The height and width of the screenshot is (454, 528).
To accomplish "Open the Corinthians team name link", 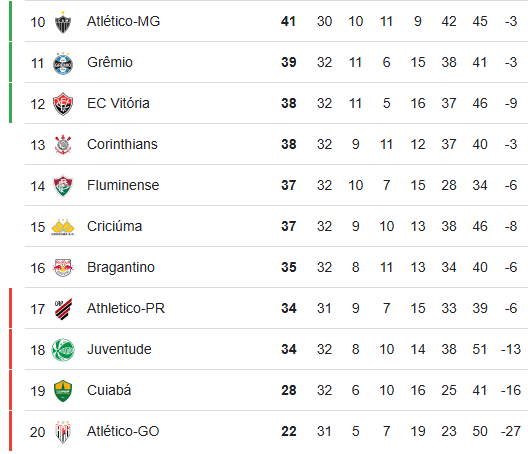I will [x=122, y=144].
